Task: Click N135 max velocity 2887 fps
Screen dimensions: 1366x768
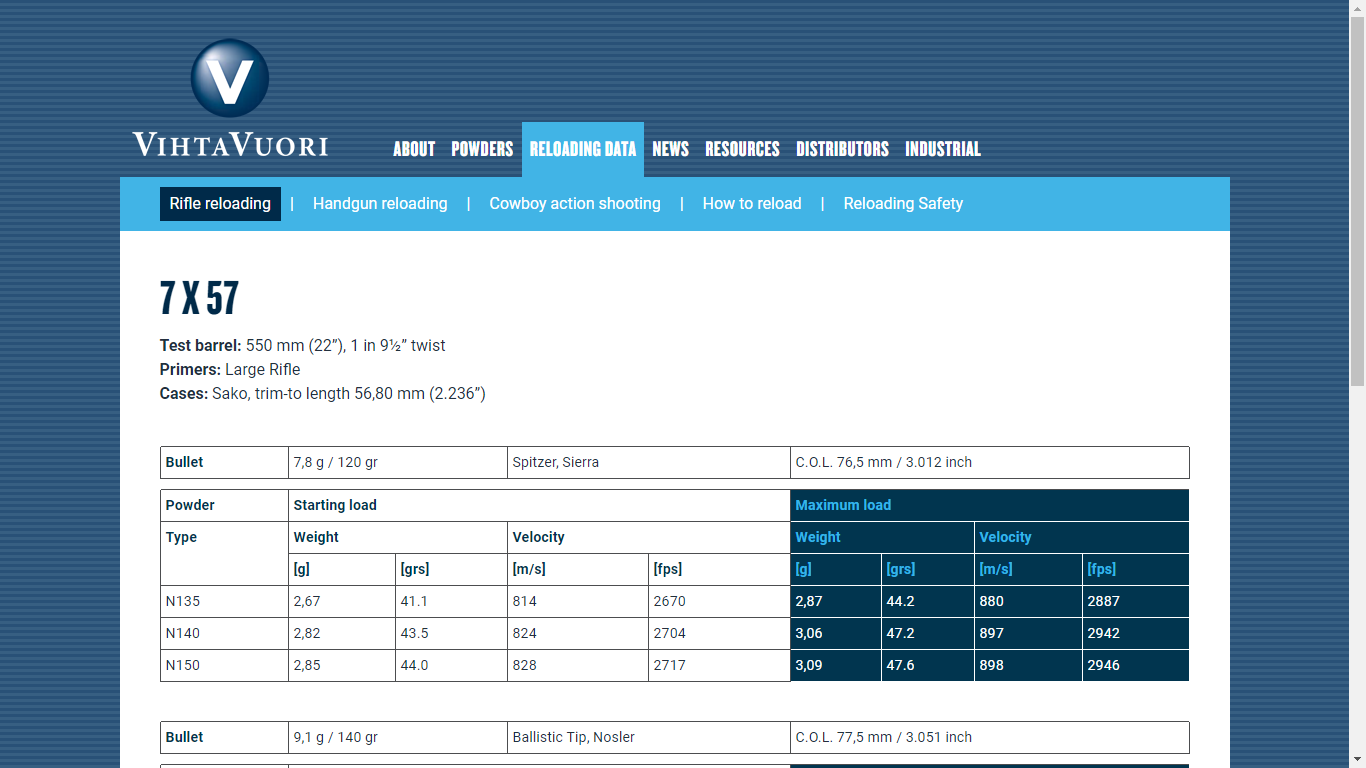Action: click(1136, 602)
